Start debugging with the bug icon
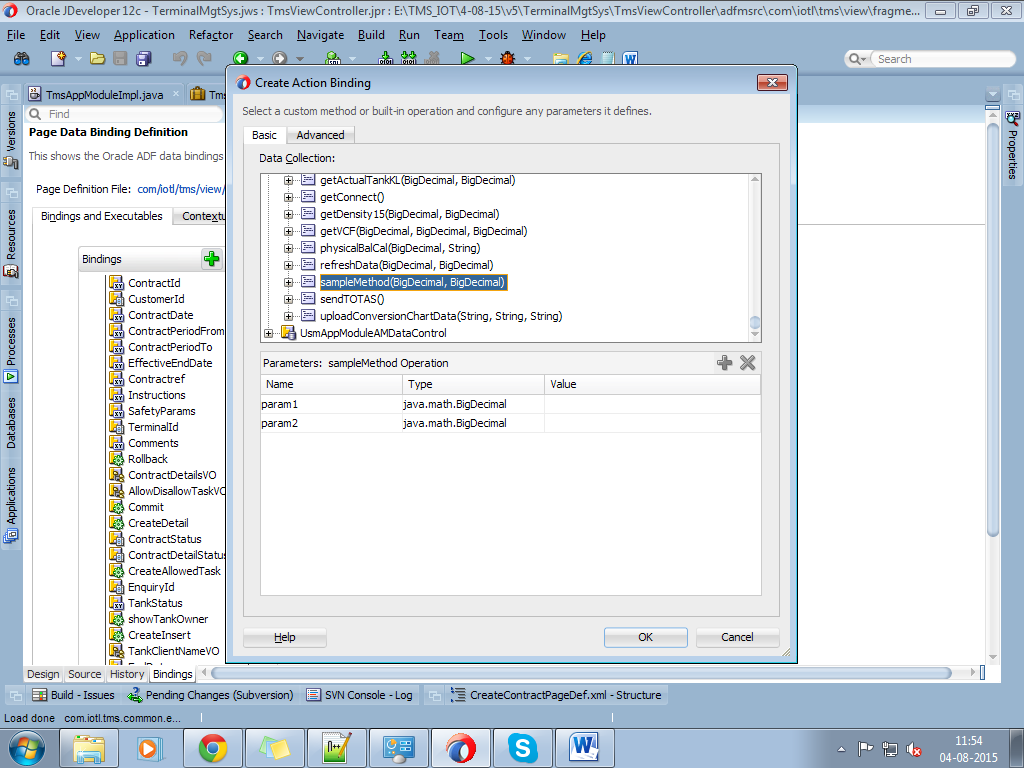 click(507, 59)
